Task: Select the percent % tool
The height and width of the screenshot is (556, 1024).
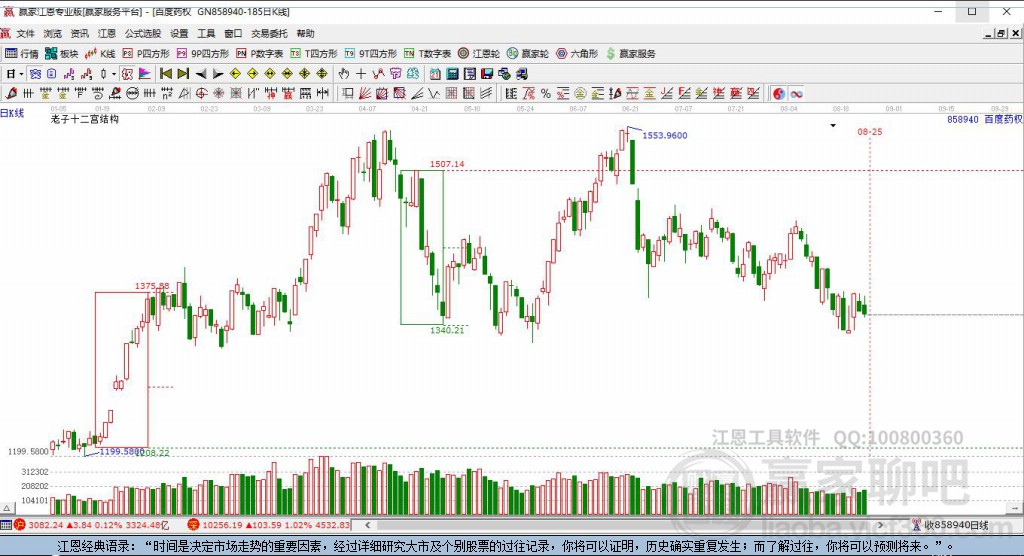Action: click(x=546, y=94)
